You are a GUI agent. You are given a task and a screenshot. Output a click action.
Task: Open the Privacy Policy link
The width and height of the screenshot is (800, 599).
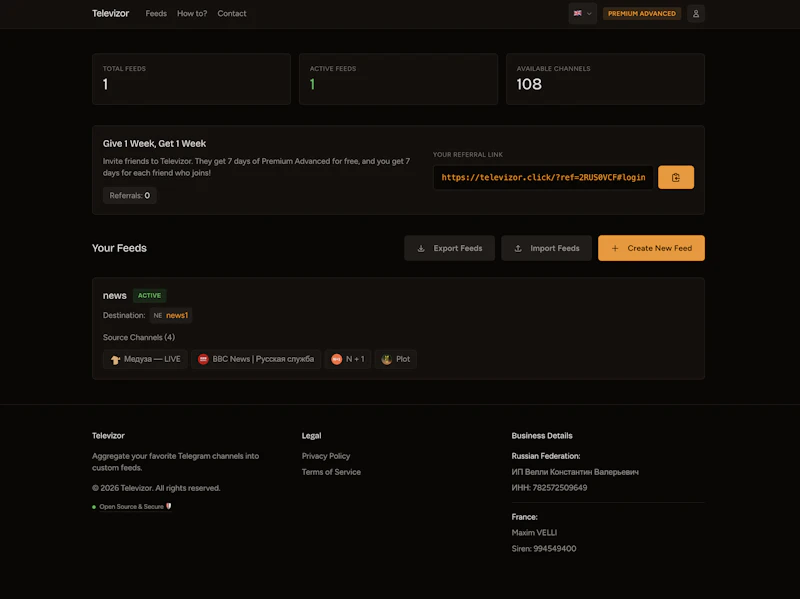pos(326,456)
